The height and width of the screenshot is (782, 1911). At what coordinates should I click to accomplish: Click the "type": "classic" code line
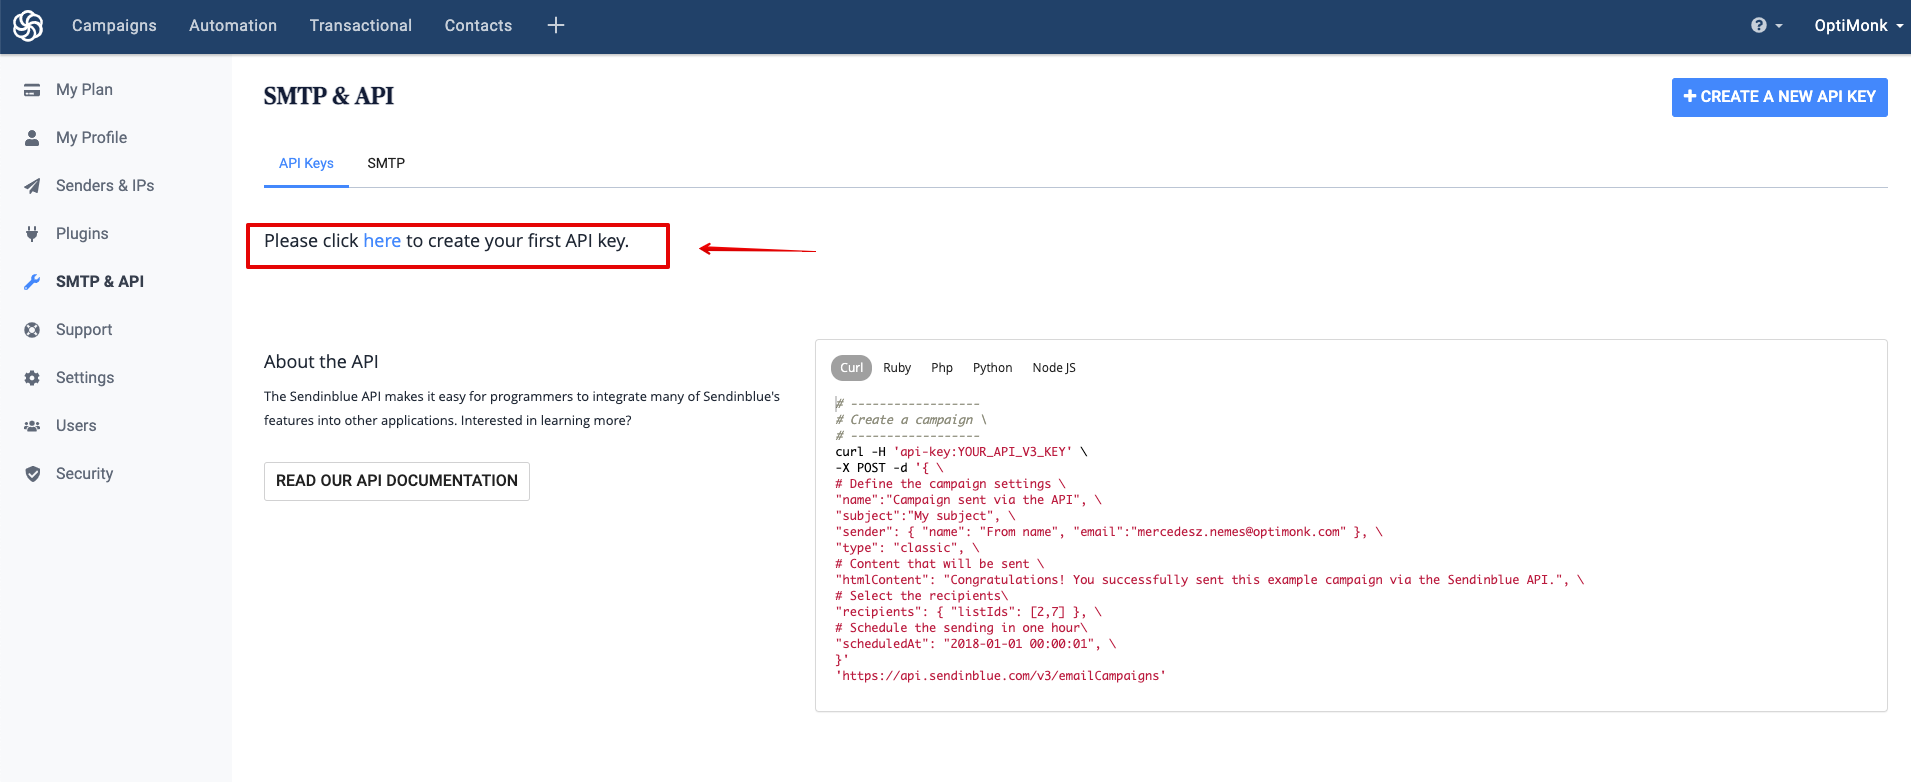pos(907,548)
